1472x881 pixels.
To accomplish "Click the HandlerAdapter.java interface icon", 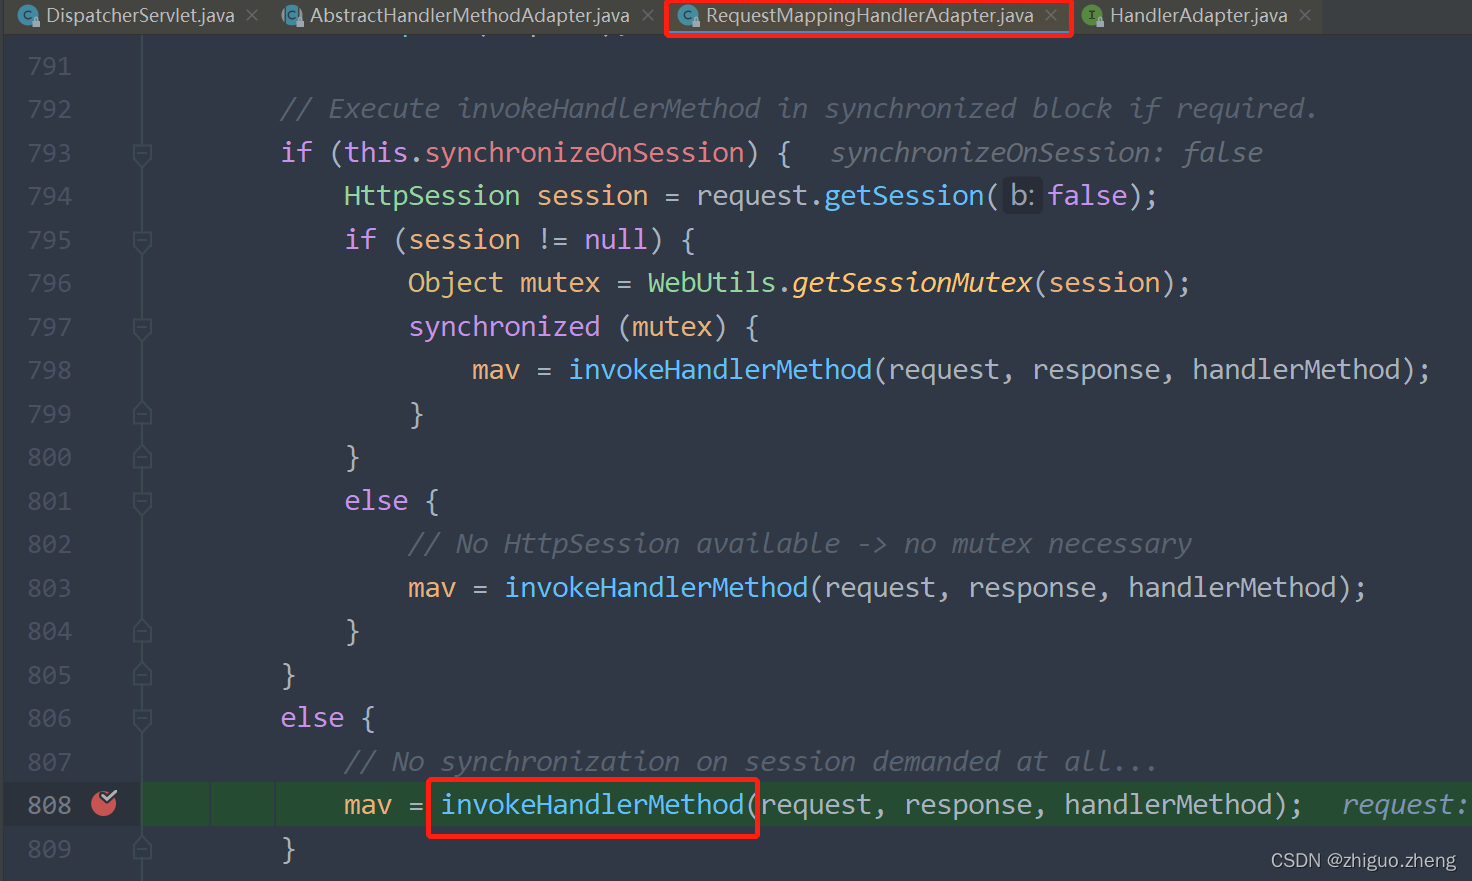I will point(1093,16).
